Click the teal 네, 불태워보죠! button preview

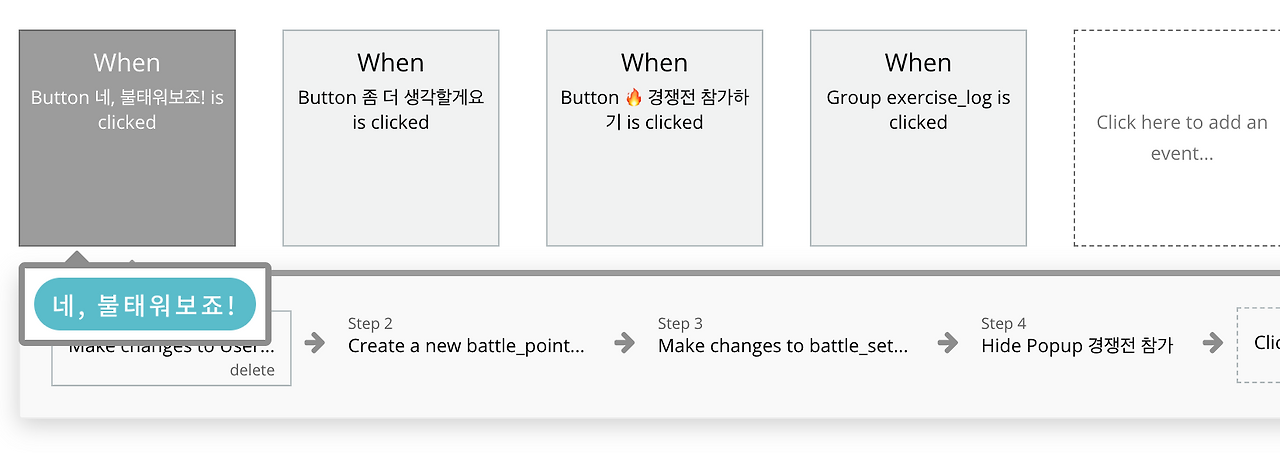point(145,305)
